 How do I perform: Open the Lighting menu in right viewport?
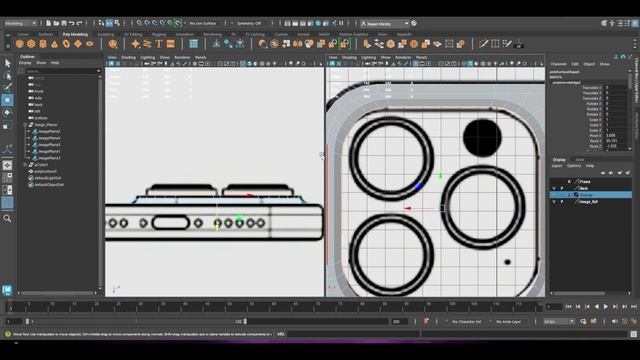[368, 58]
